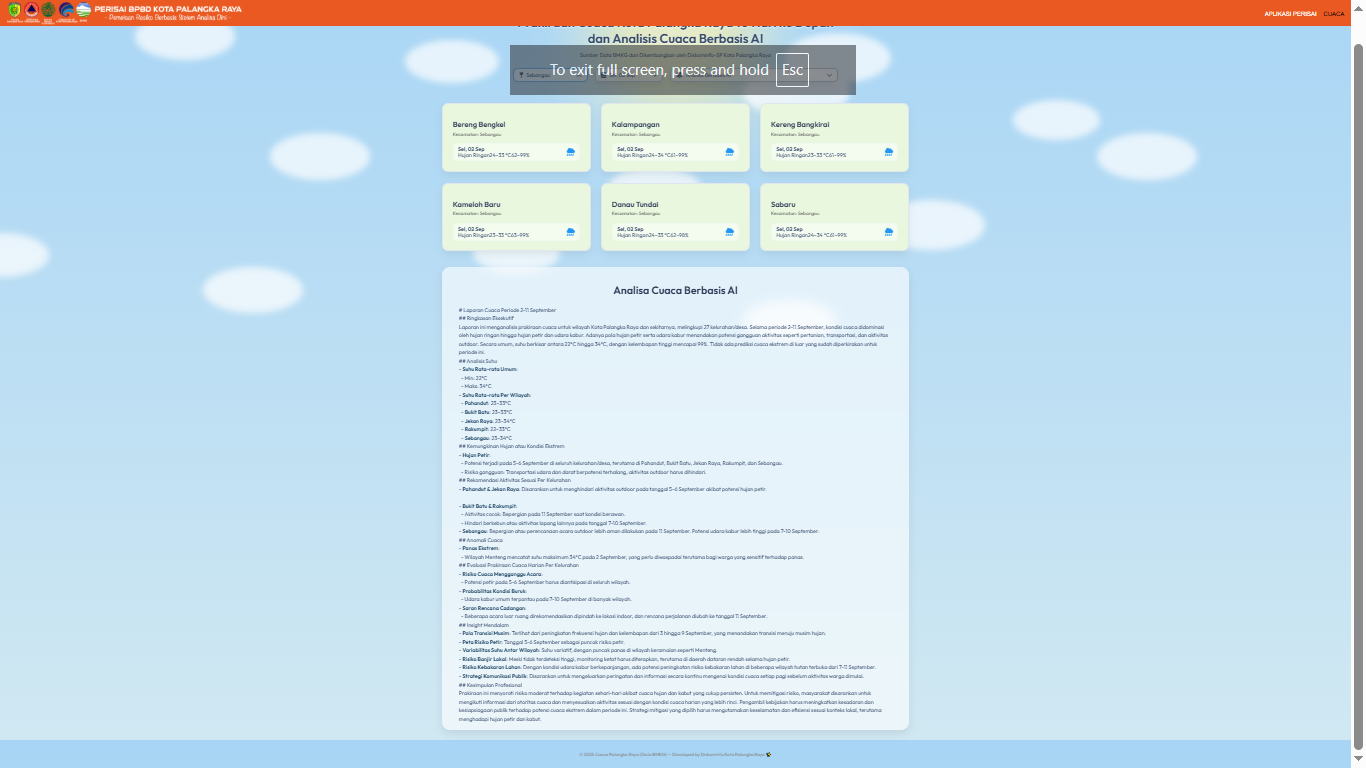Screen dimensions: 1366x768
Task: Click the '## Anomali Cuaca' line
Action: point(481,540)
